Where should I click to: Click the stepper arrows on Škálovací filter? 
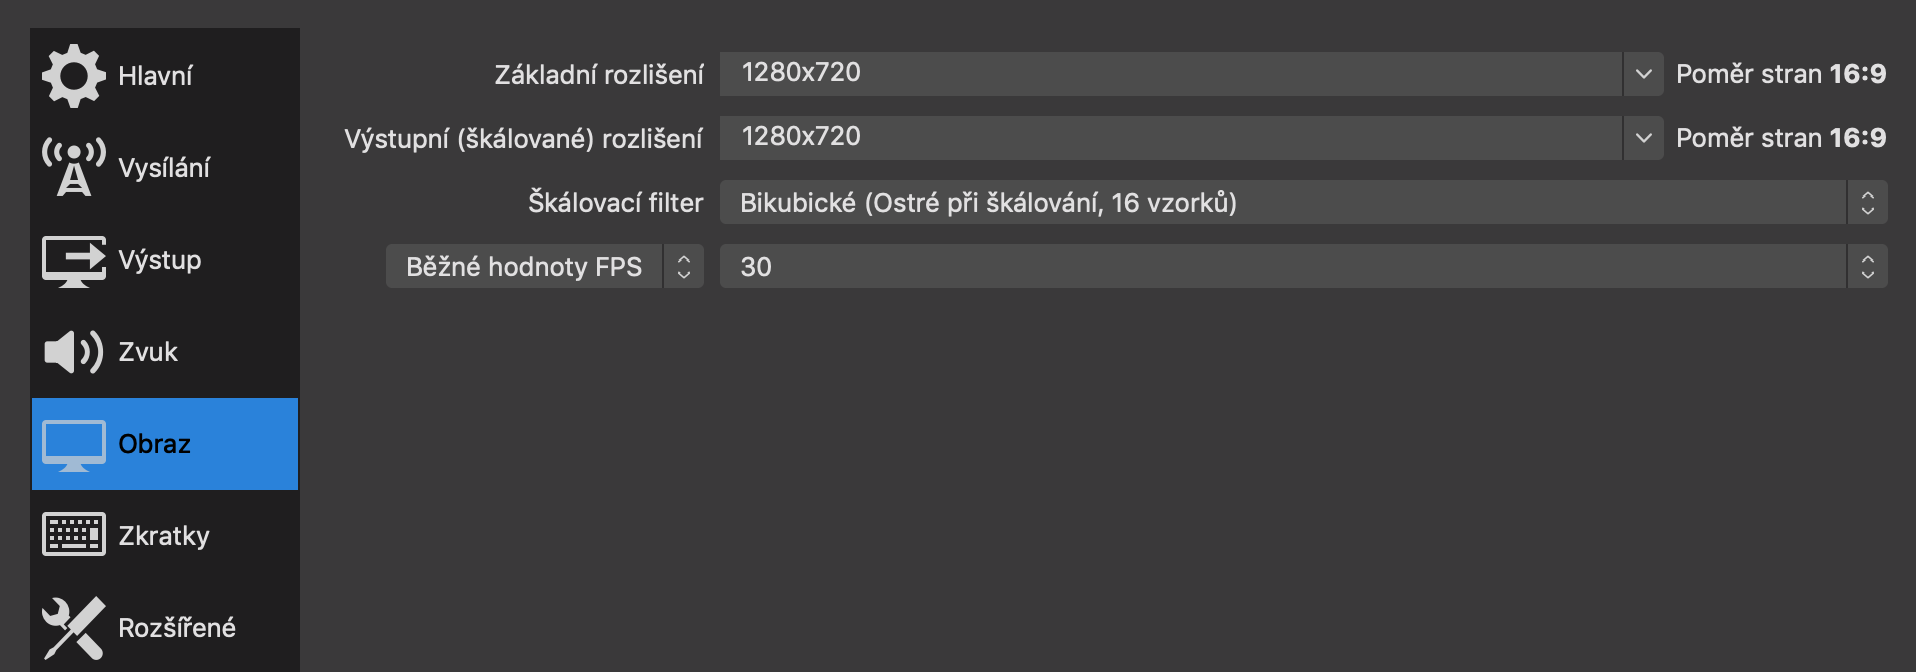click(x=1866, y=202)
